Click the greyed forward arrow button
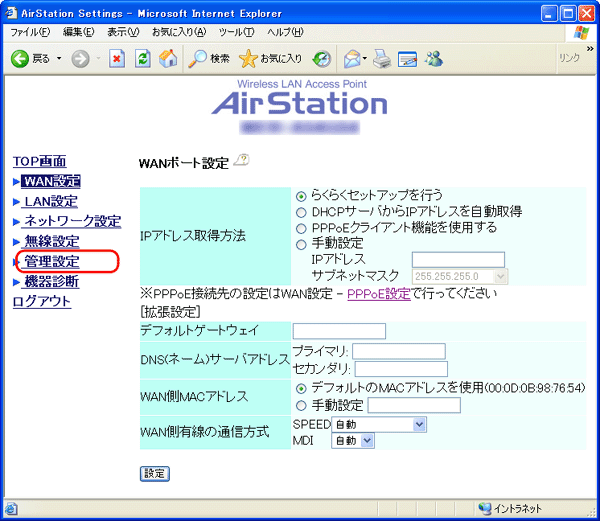This screenshot has width=600, height=521. coord(80,59)
